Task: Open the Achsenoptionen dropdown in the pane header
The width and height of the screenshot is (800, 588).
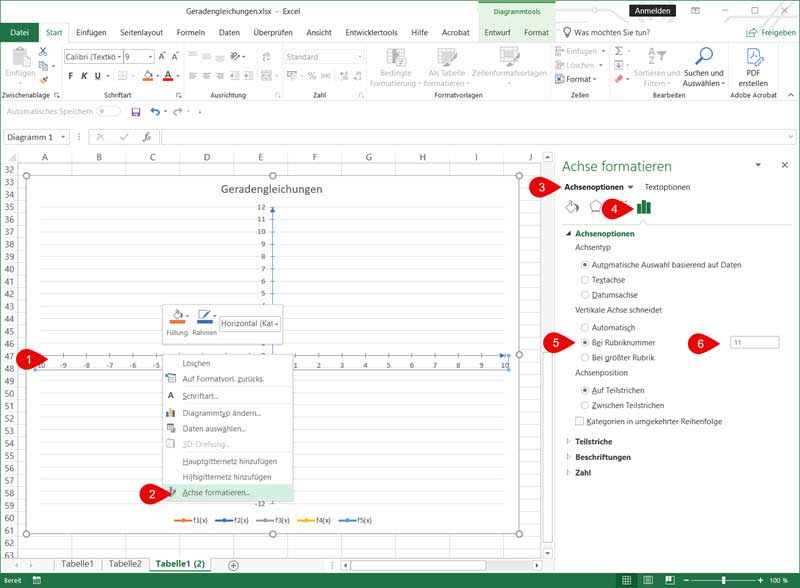Action: pos(630,186)
